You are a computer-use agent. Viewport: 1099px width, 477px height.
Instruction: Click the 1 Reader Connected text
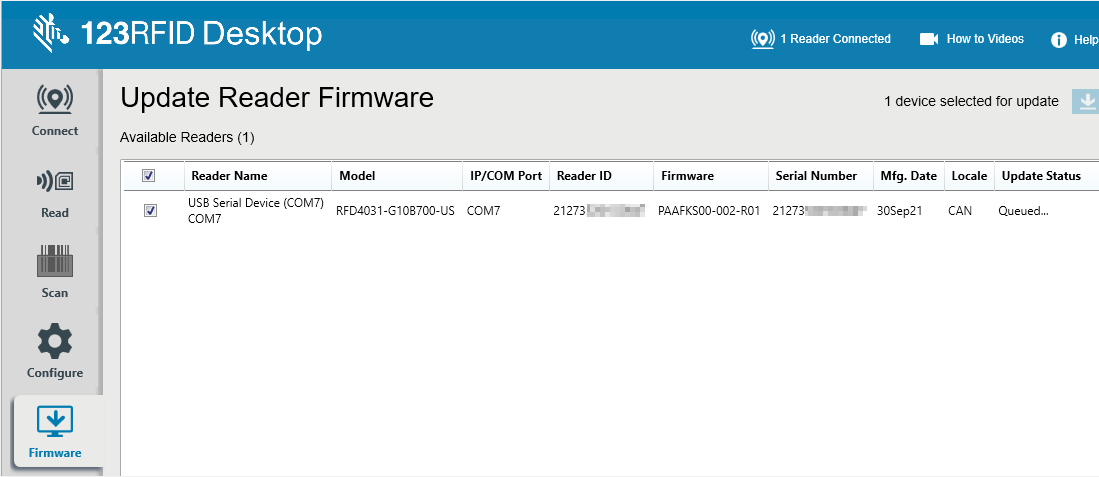coord(835,39)
